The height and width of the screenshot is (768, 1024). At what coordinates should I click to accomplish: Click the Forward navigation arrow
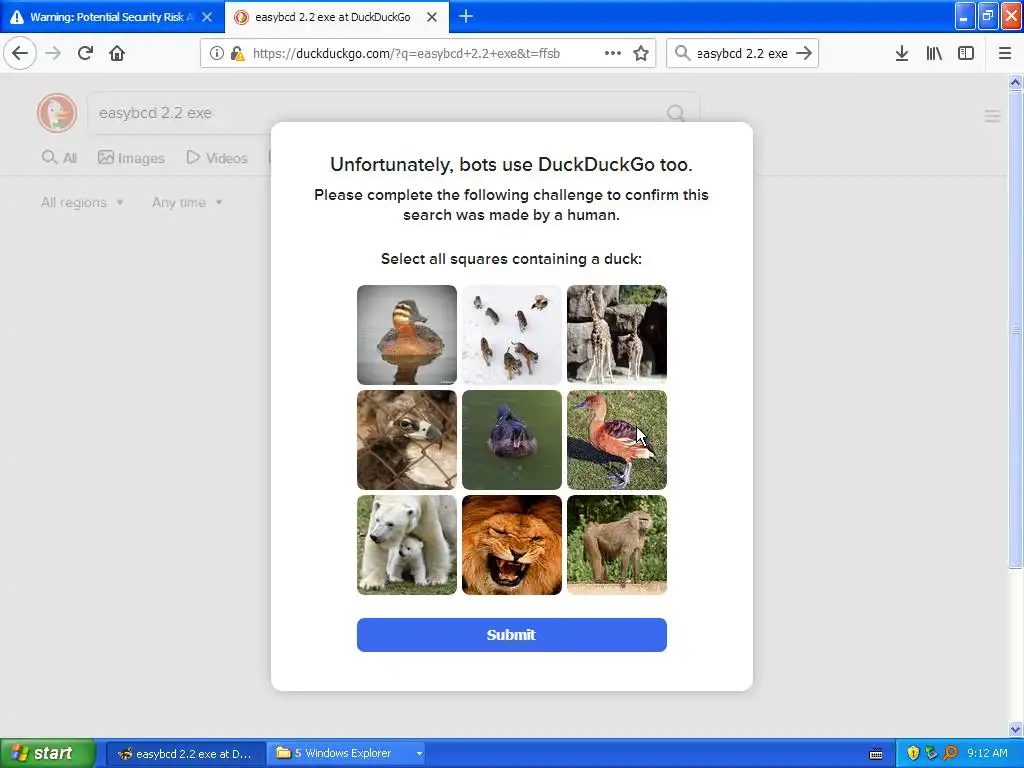[53, 53]
